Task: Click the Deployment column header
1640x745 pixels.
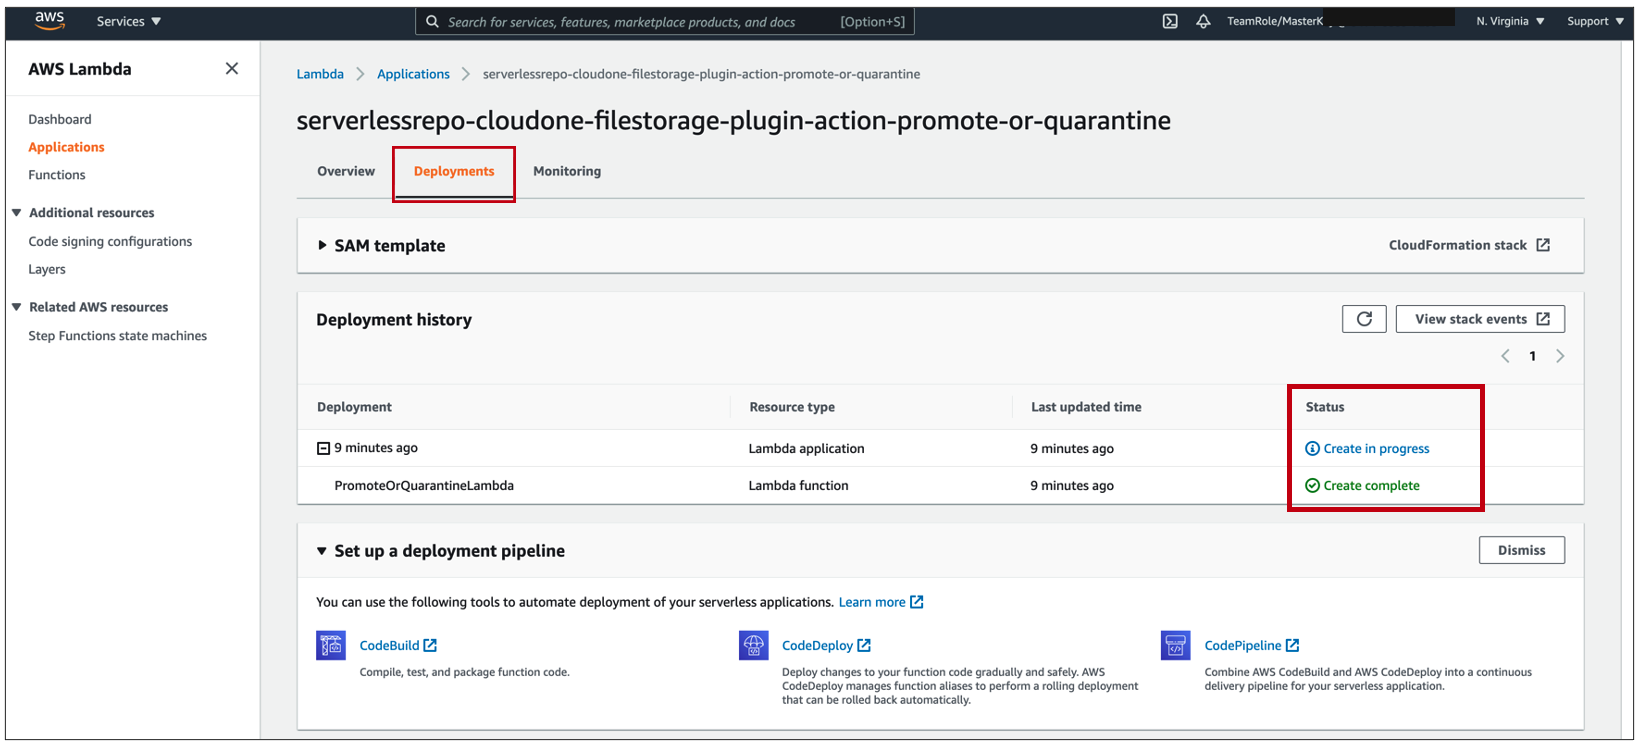Action: point(354,407)
